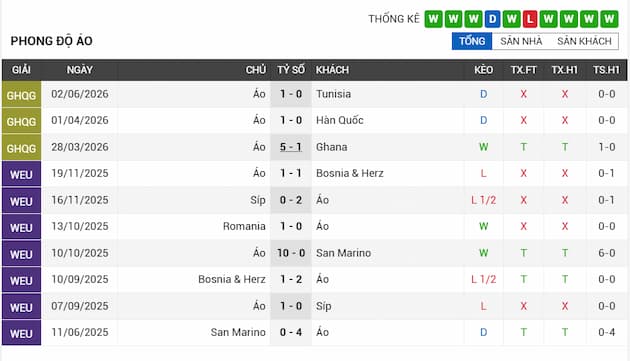
Task: Open the Hàn Quốc team link
Action: tap(340, 120)
